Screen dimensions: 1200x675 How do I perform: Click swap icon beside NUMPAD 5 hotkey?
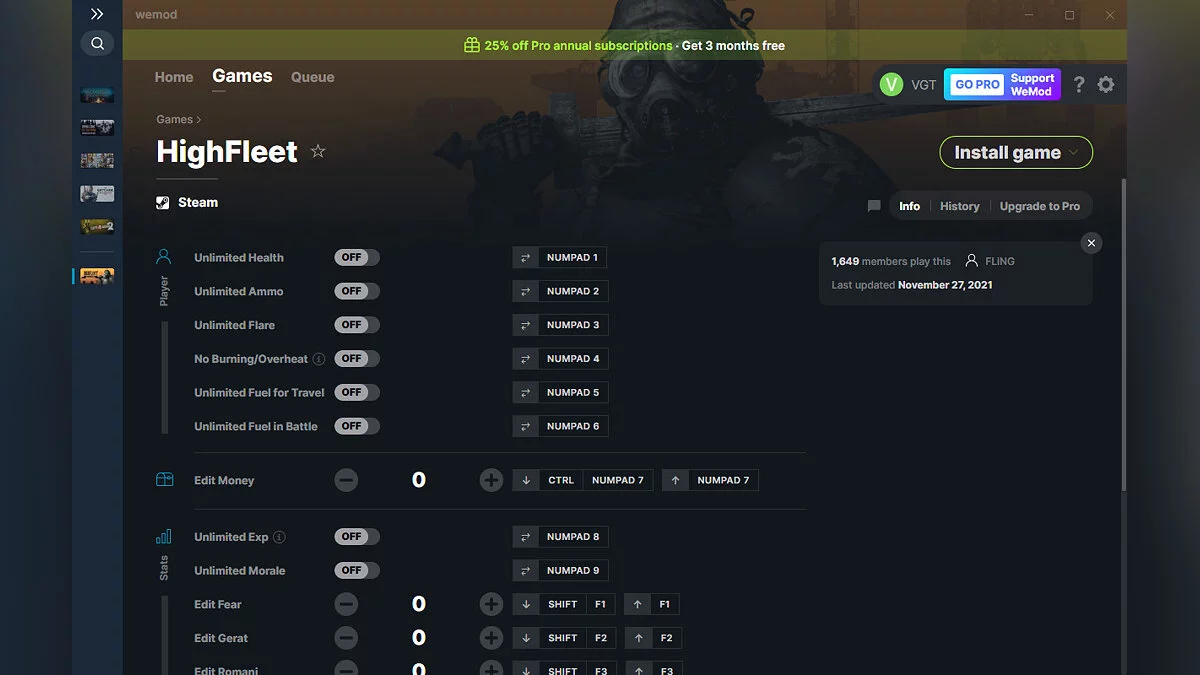point(525,392)
